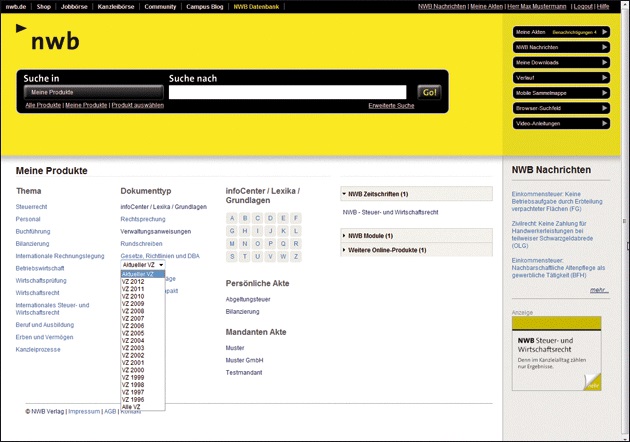
Task: Click the arrow on Mobile Sammelmappe button
Action: 604,93
